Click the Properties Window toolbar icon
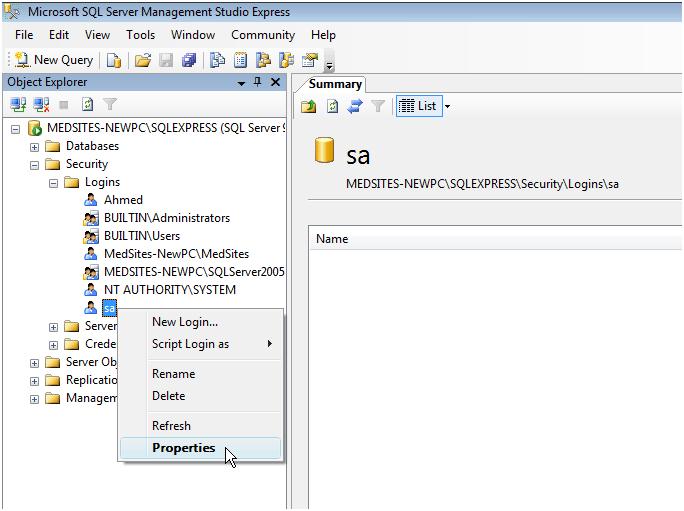This screenshot has height=511, width=684. (x=310, y=60)
